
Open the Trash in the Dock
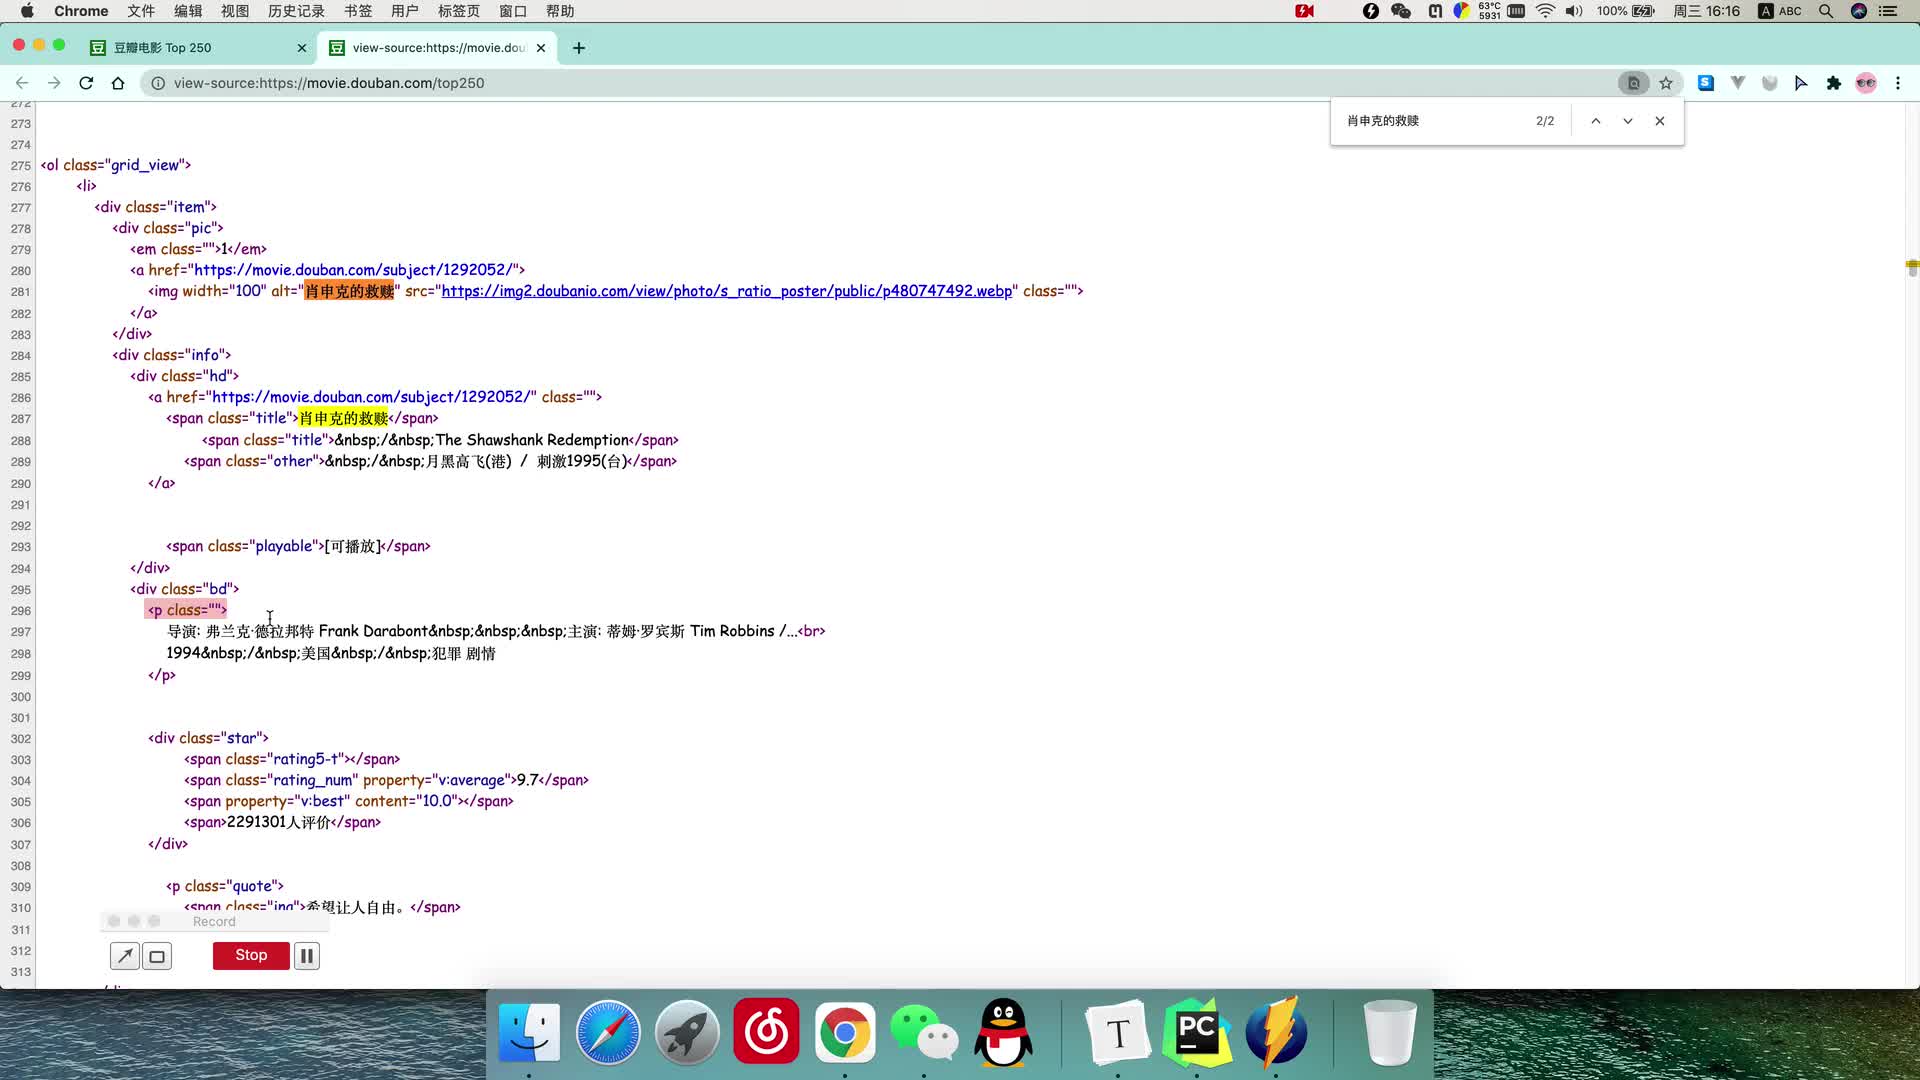pyautogui.click(x=1390, y=1032)
